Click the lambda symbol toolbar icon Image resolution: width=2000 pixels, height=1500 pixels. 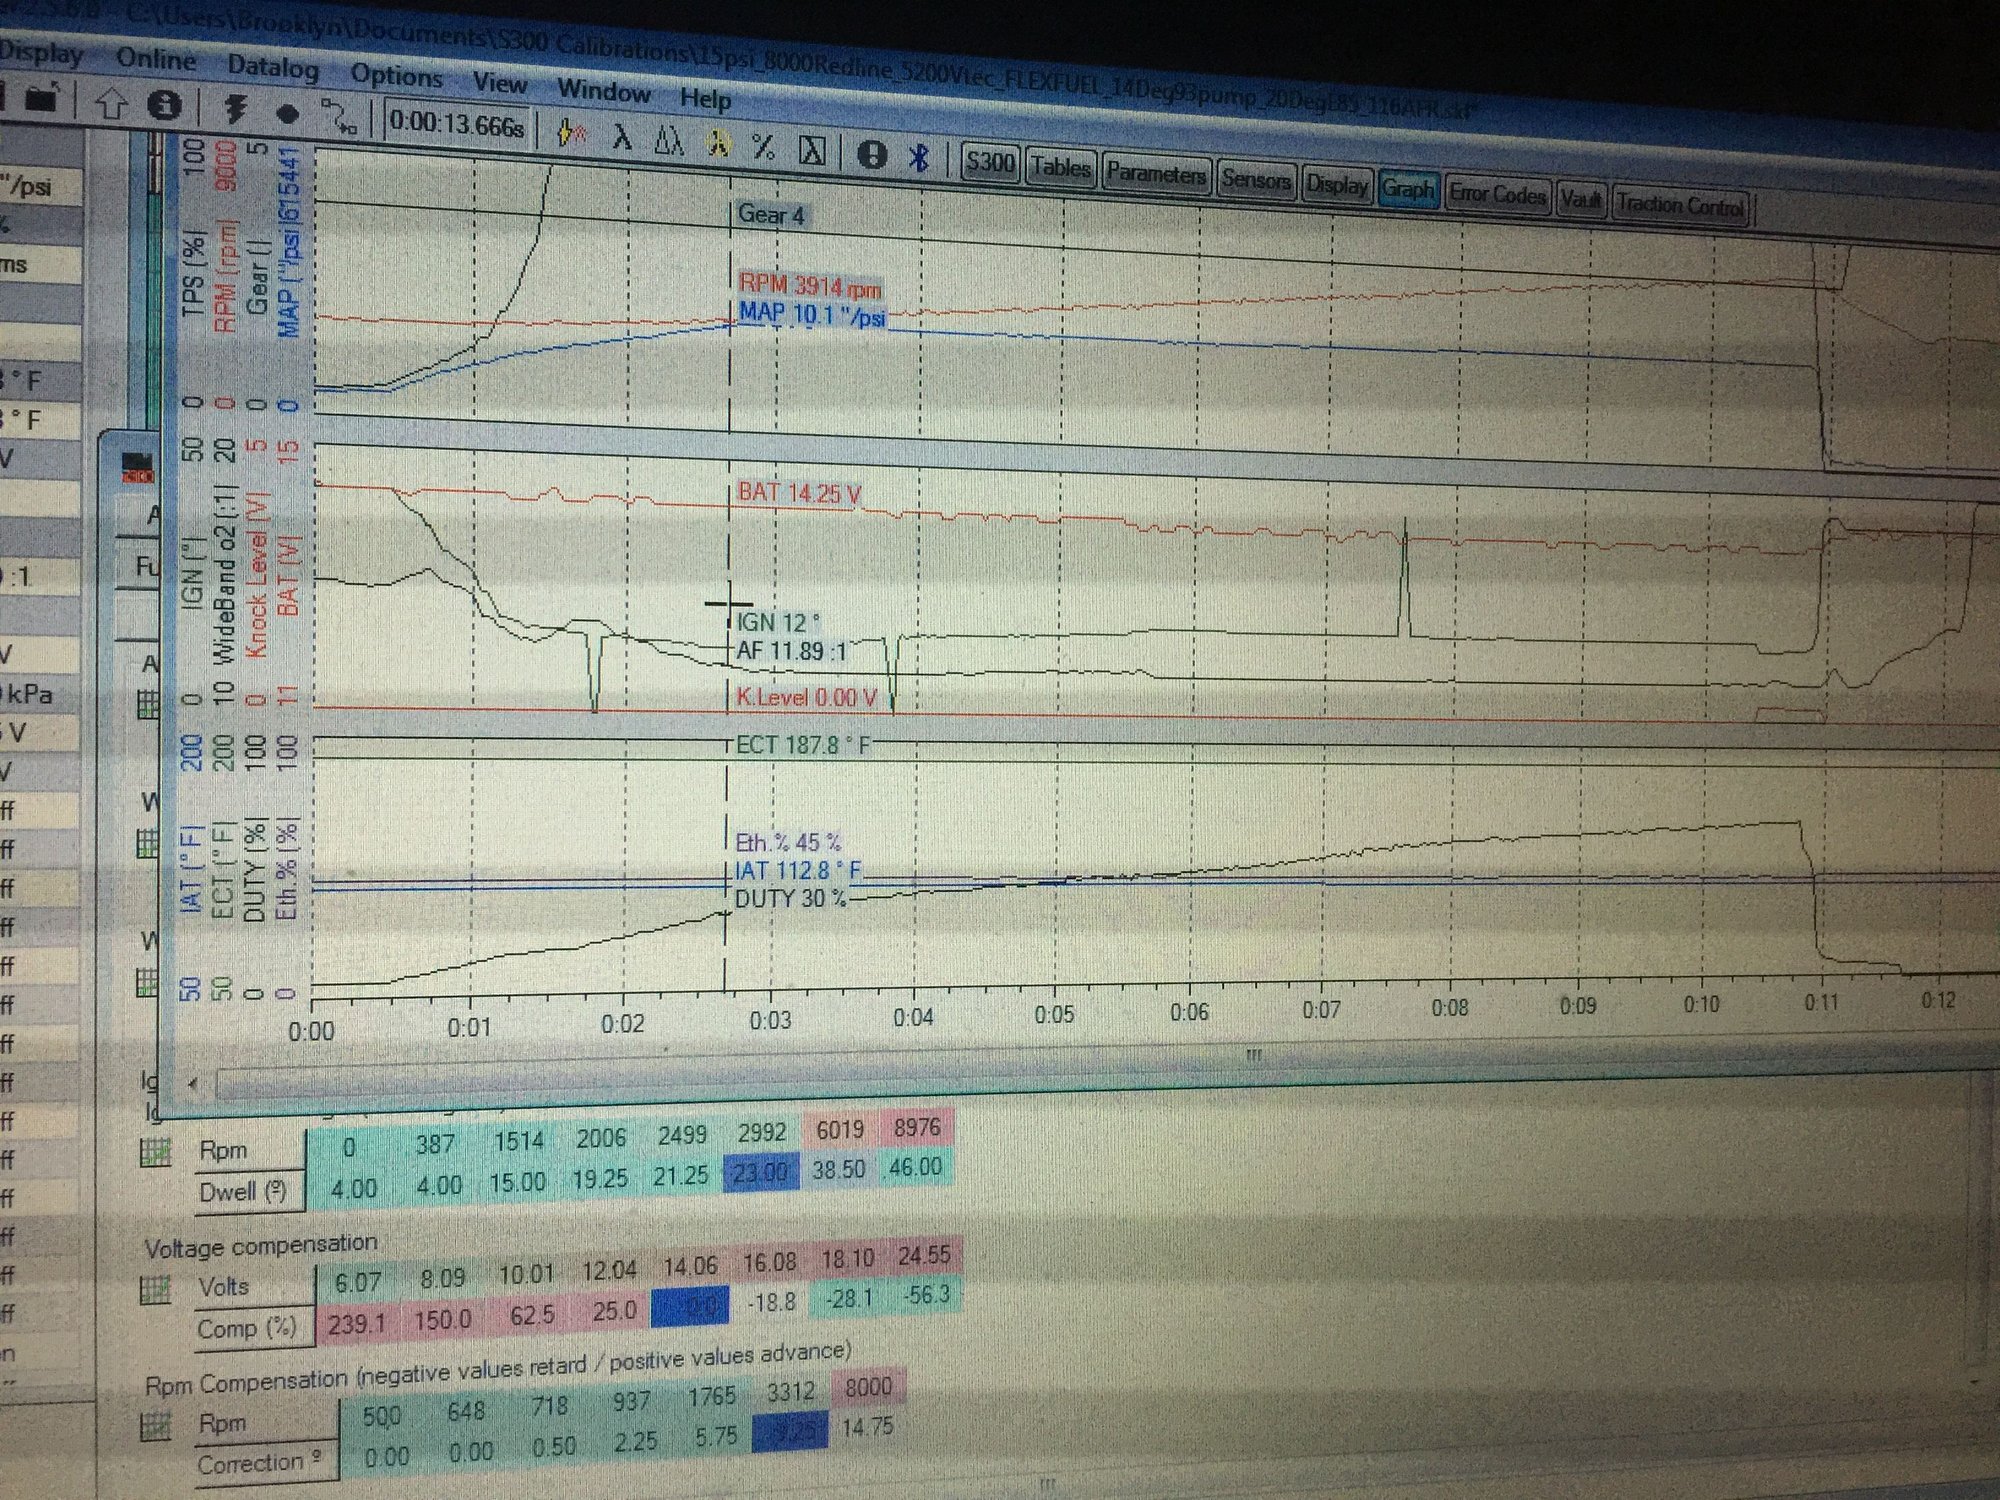pos(622,137)
